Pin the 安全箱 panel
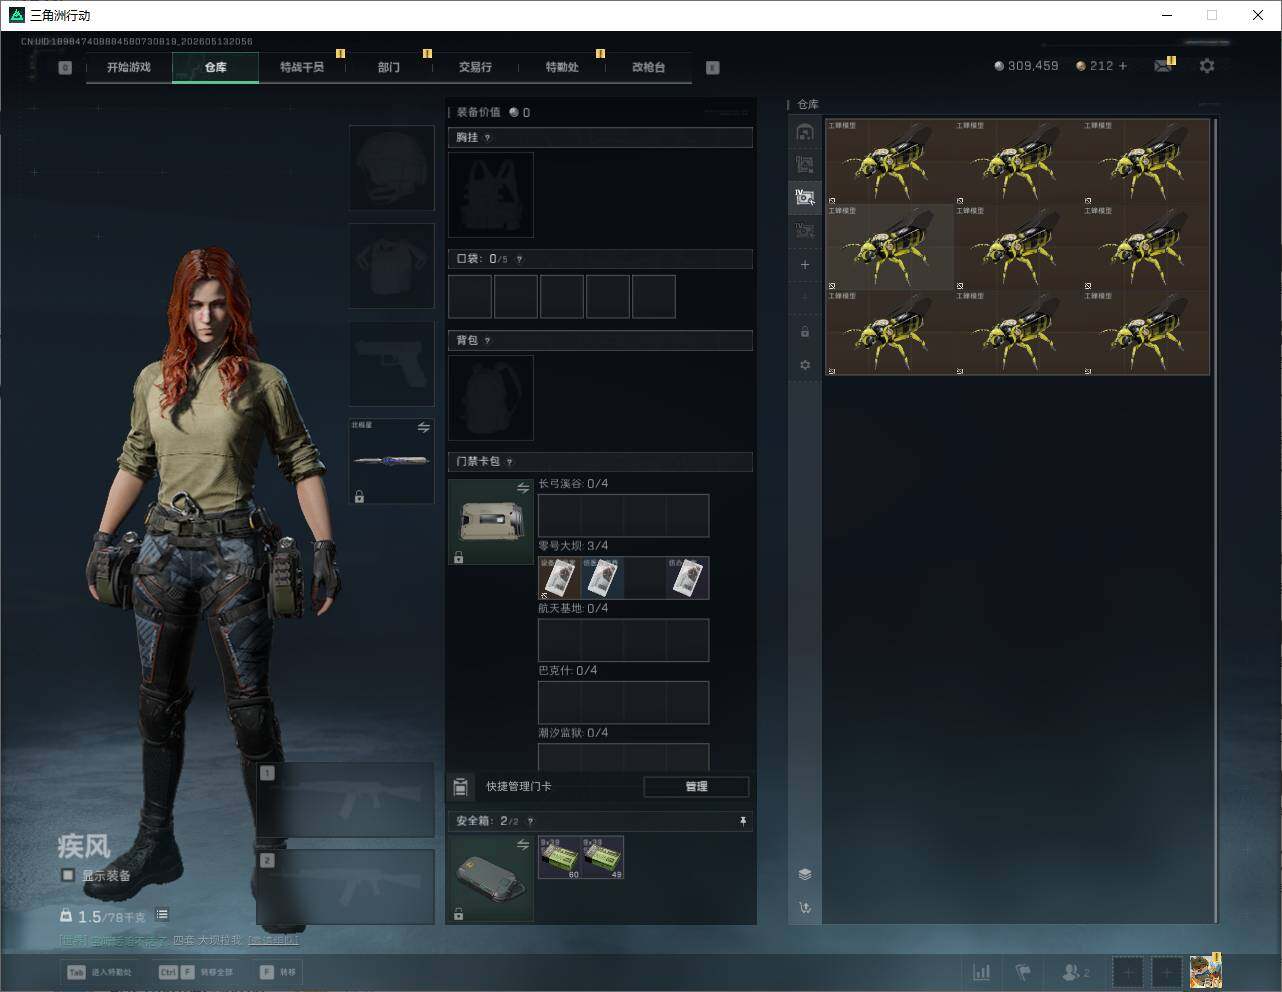Image resolution: width=1282 pixels, height=992 pixels. click(743, 821)
